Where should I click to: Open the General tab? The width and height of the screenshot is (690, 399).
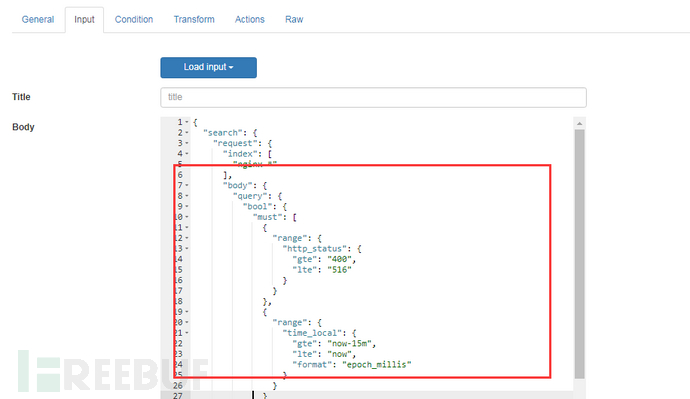pyautogui.click(x=38, y=19)
